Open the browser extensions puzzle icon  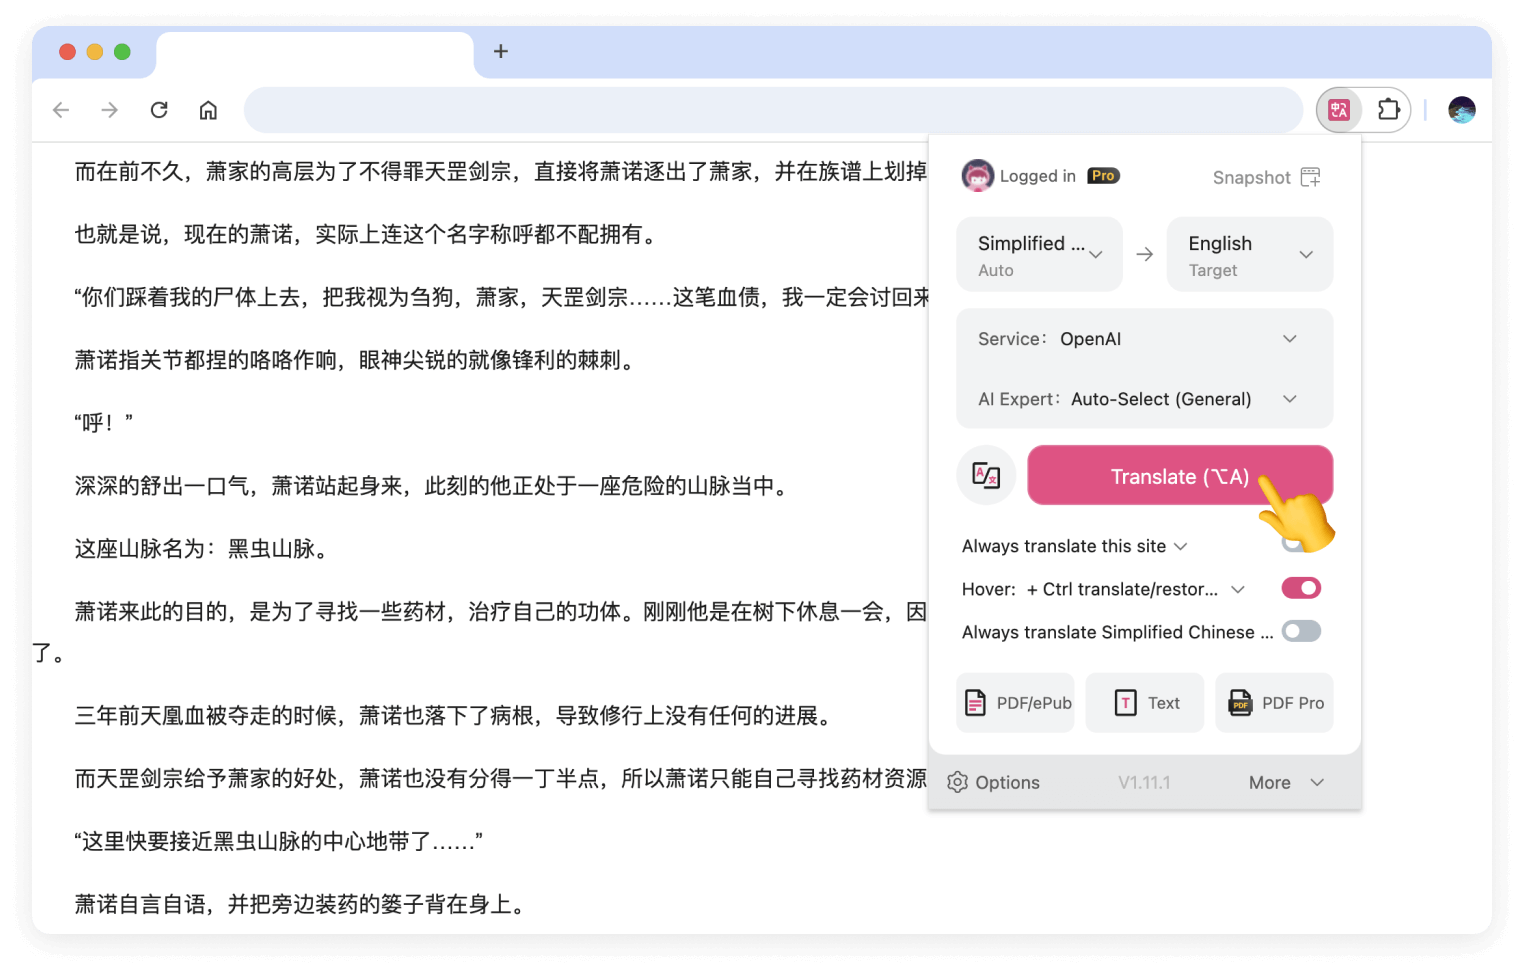click(1388, 110)
